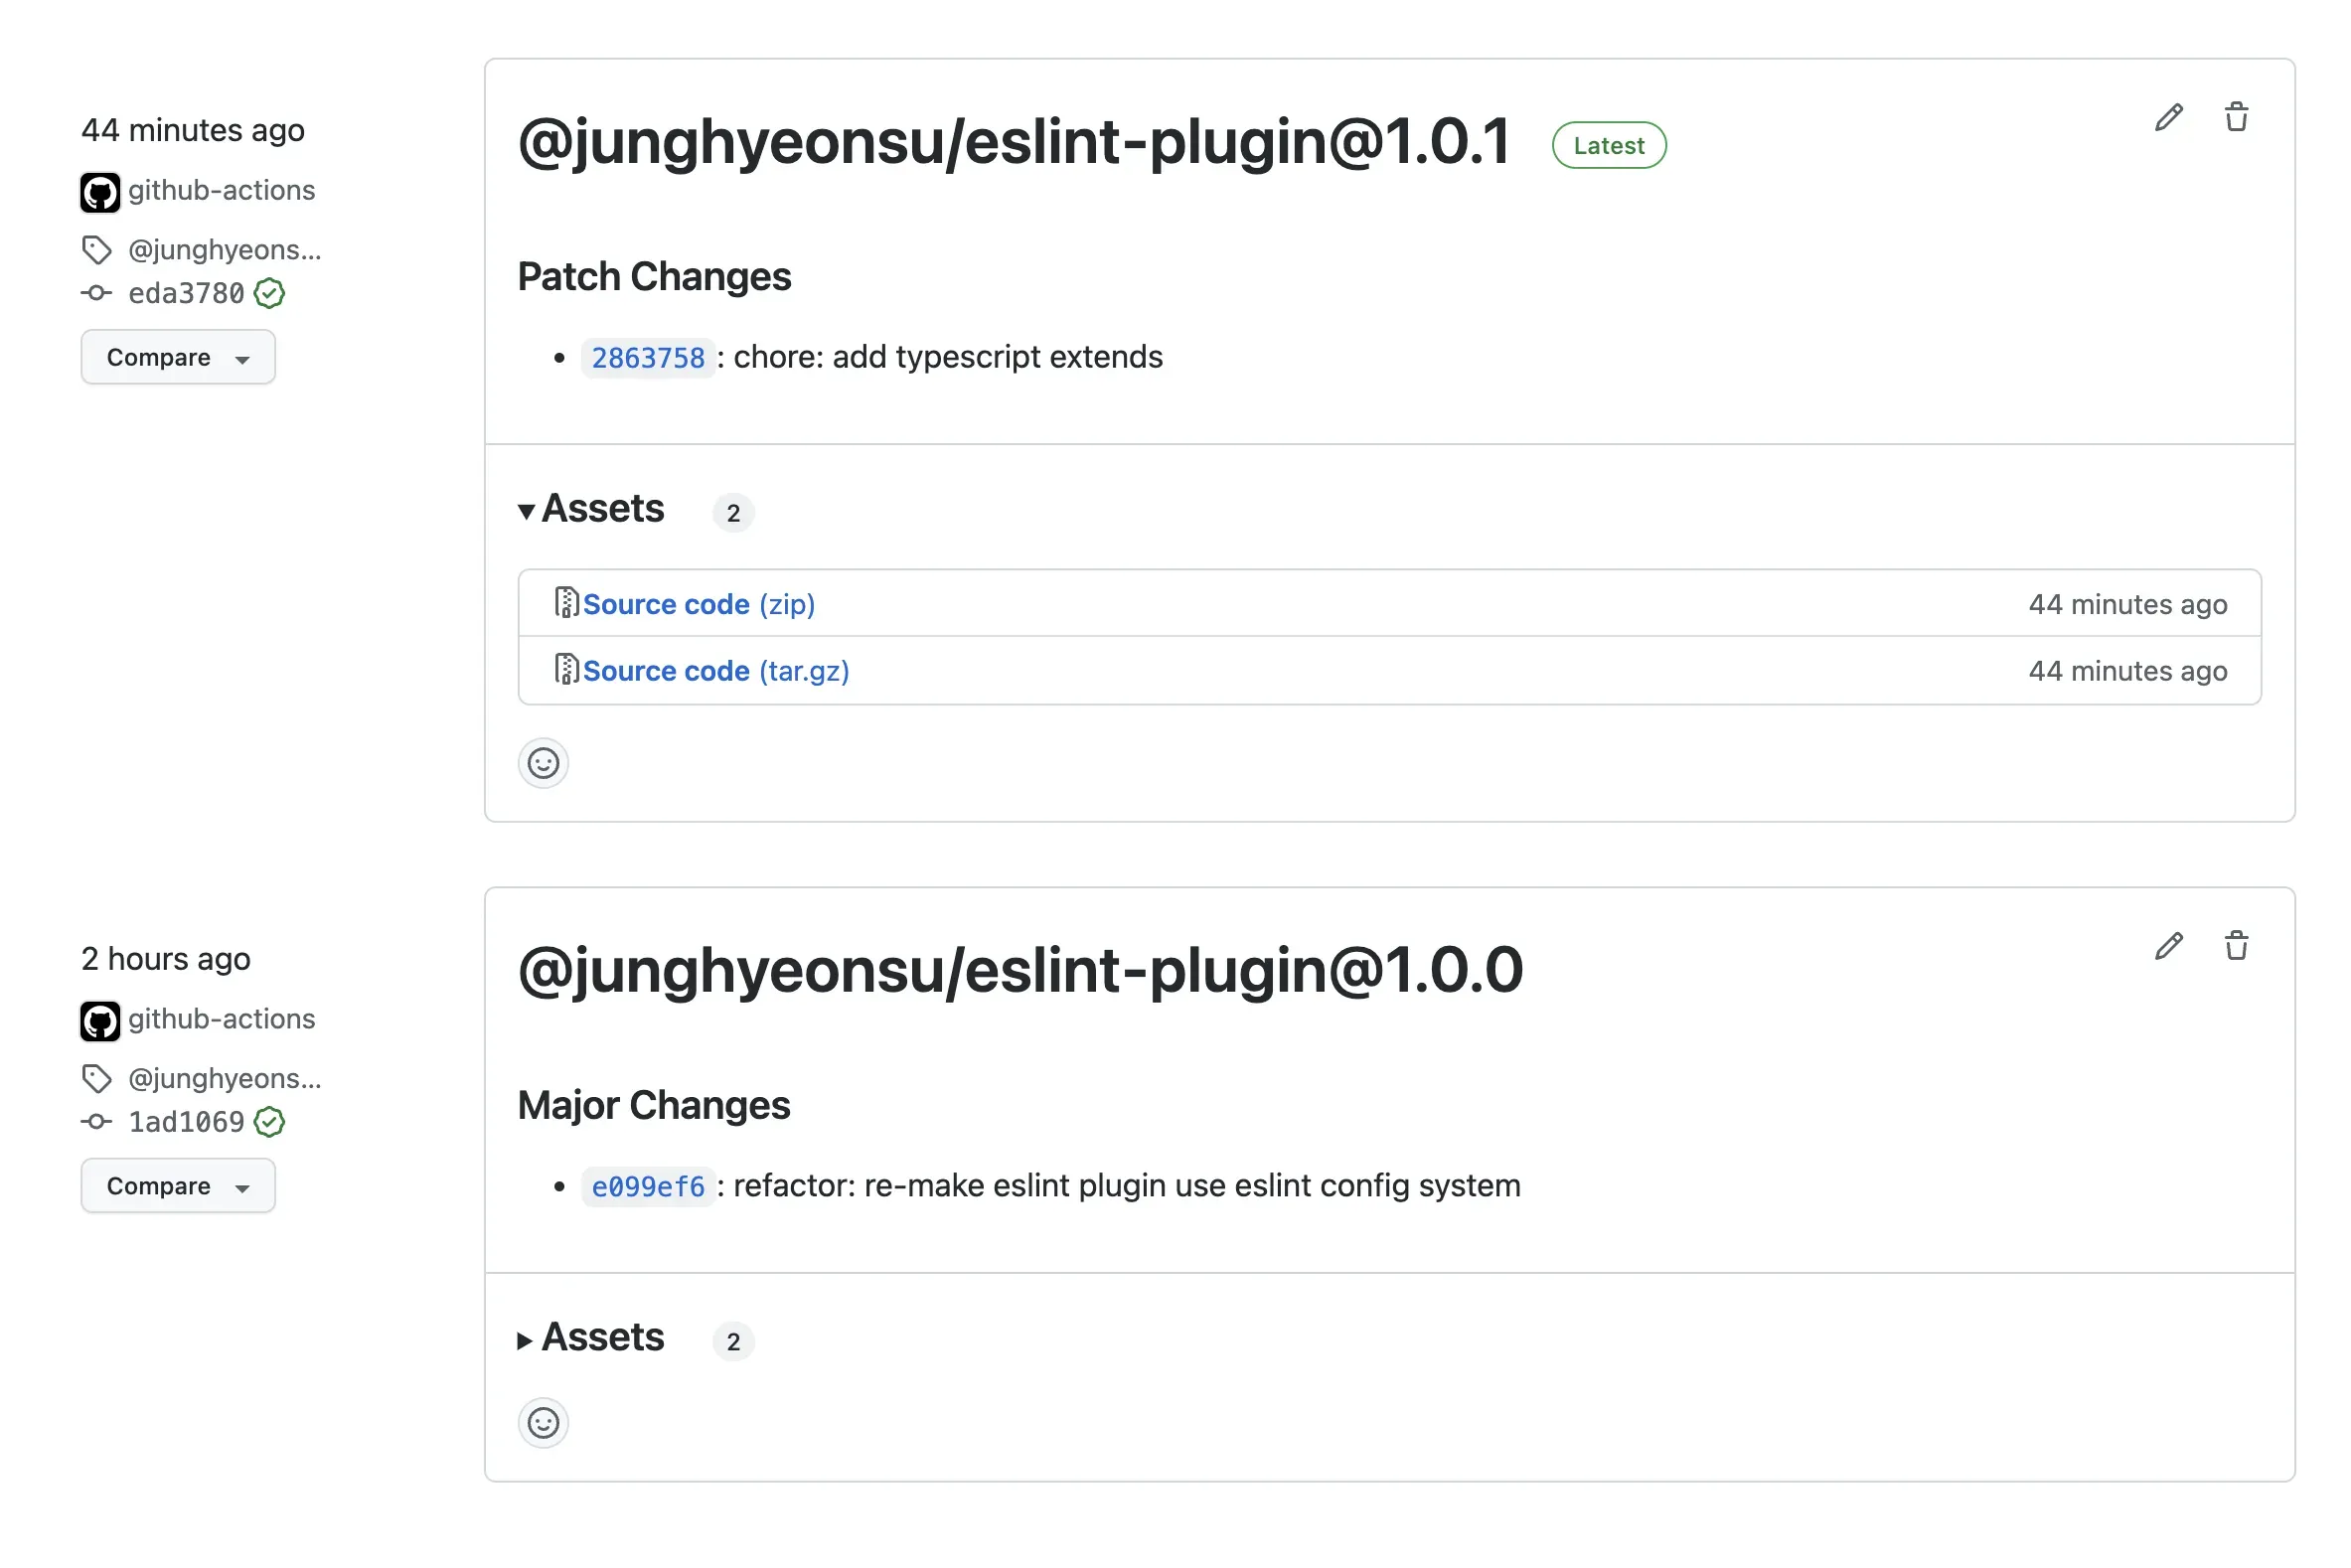This screenshot has width=2351, height=1568.
Task: Click verified check icon next to 1ad1069
Action: (269, 1123)
